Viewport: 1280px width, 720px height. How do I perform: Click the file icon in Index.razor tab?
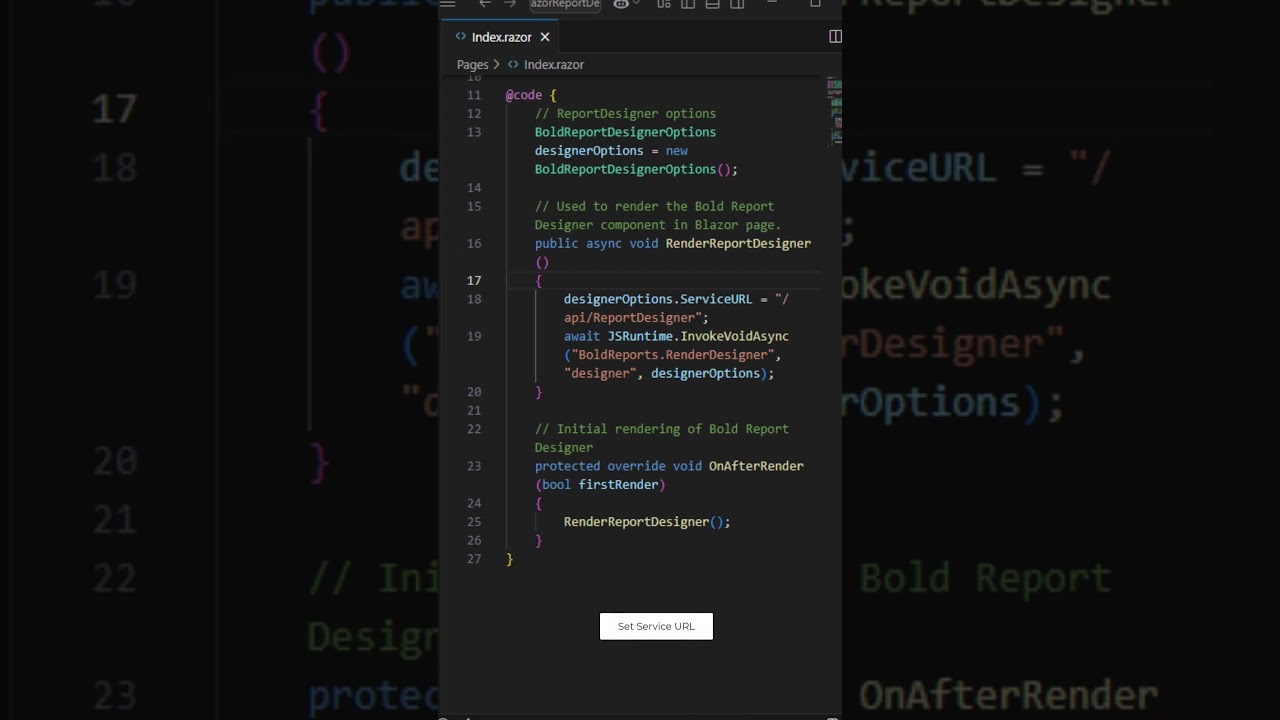[x=461, y=37]
